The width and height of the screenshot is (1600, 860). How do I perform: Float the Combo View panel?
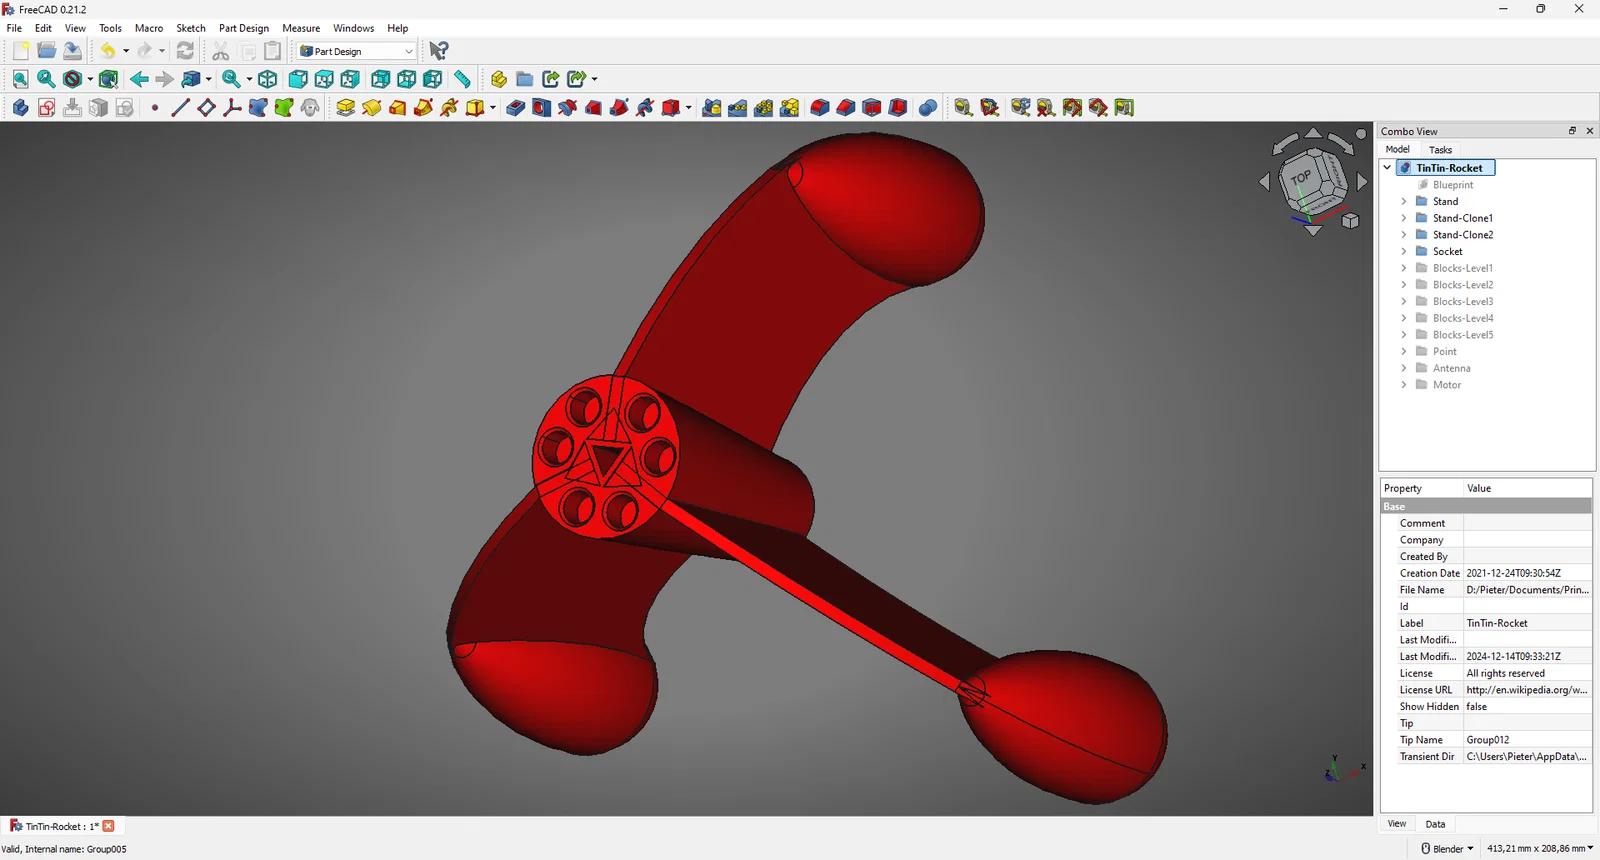coord(1572,131)
